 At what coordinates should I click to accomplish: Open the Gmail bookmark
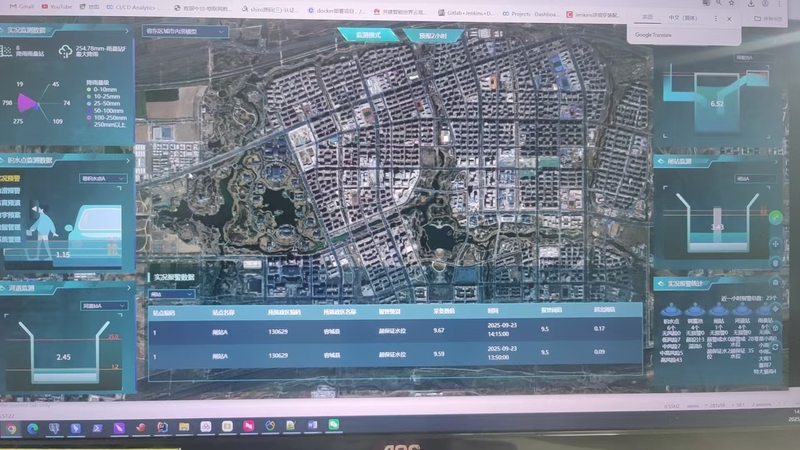click(x=21, y=7)
